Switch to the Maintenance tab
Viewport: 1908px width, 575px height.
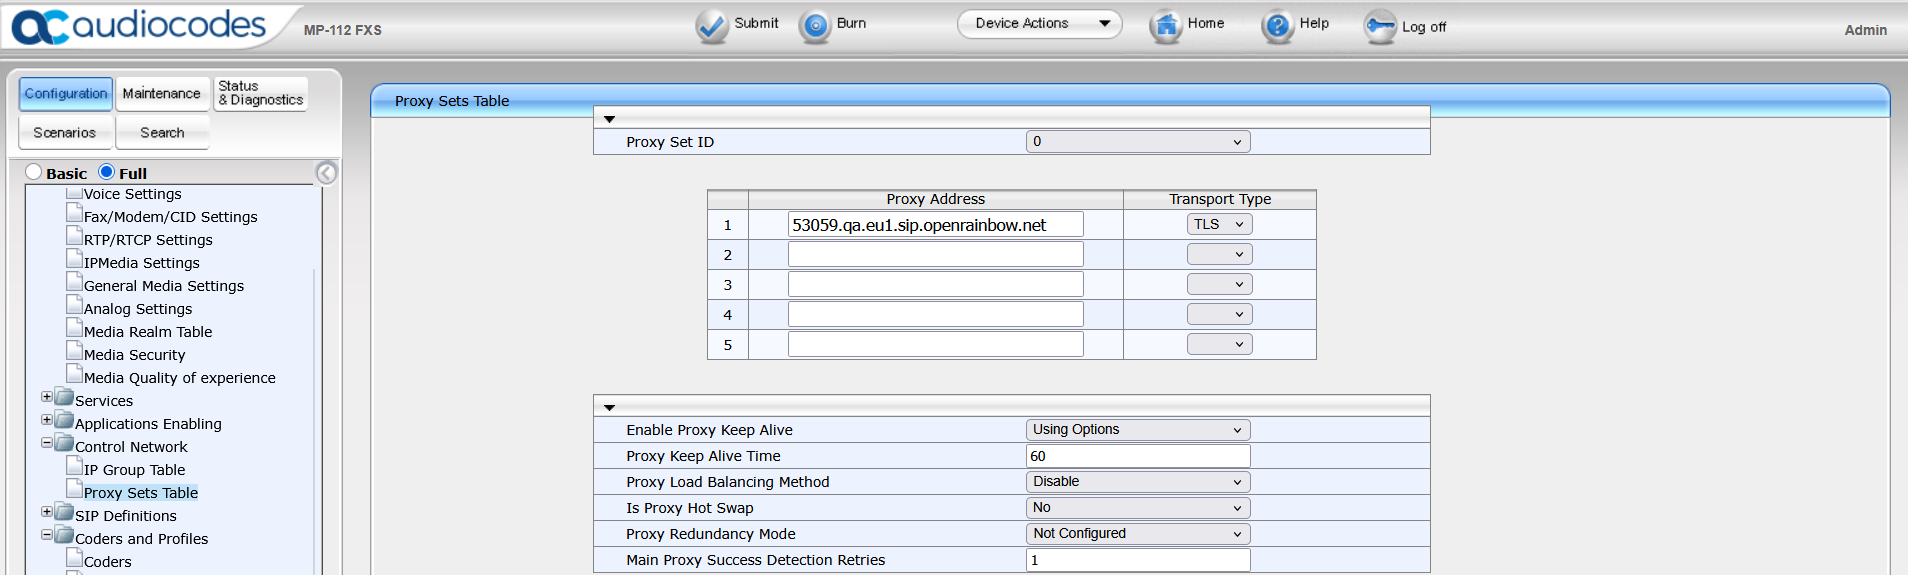click(x=162, y=94)
